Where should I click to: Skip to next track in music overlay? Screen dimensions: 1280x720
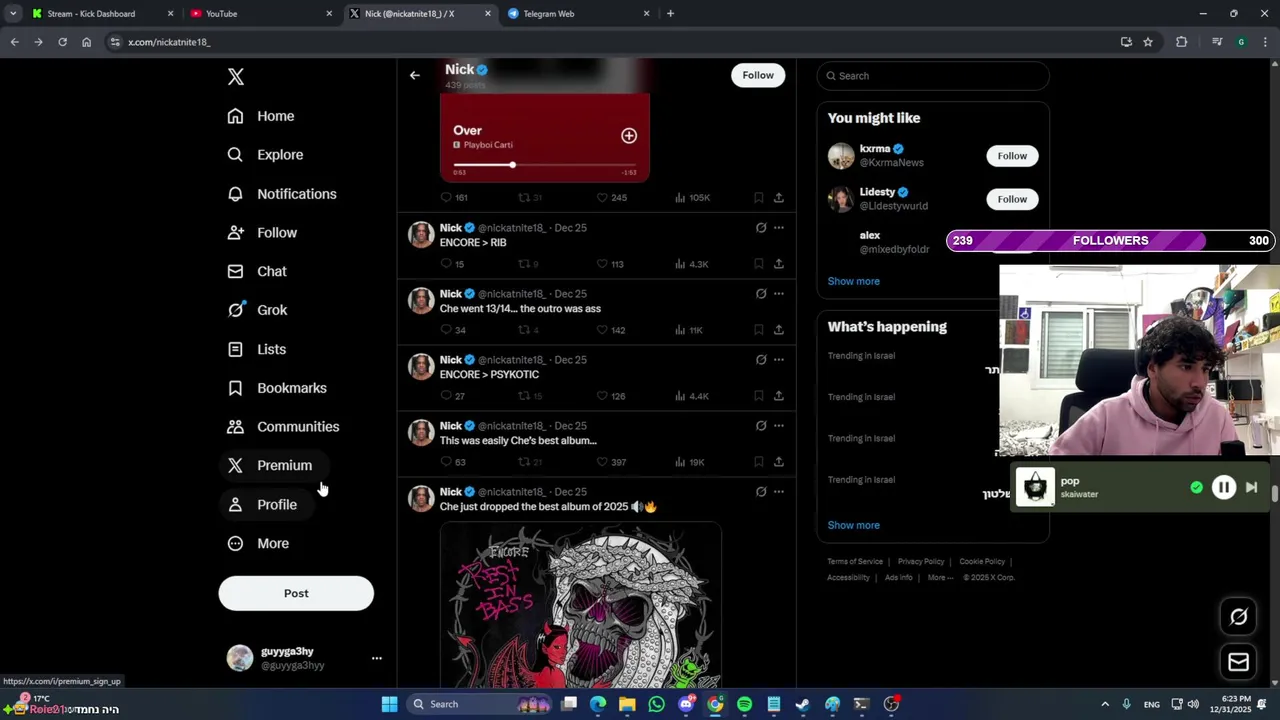1251,488
